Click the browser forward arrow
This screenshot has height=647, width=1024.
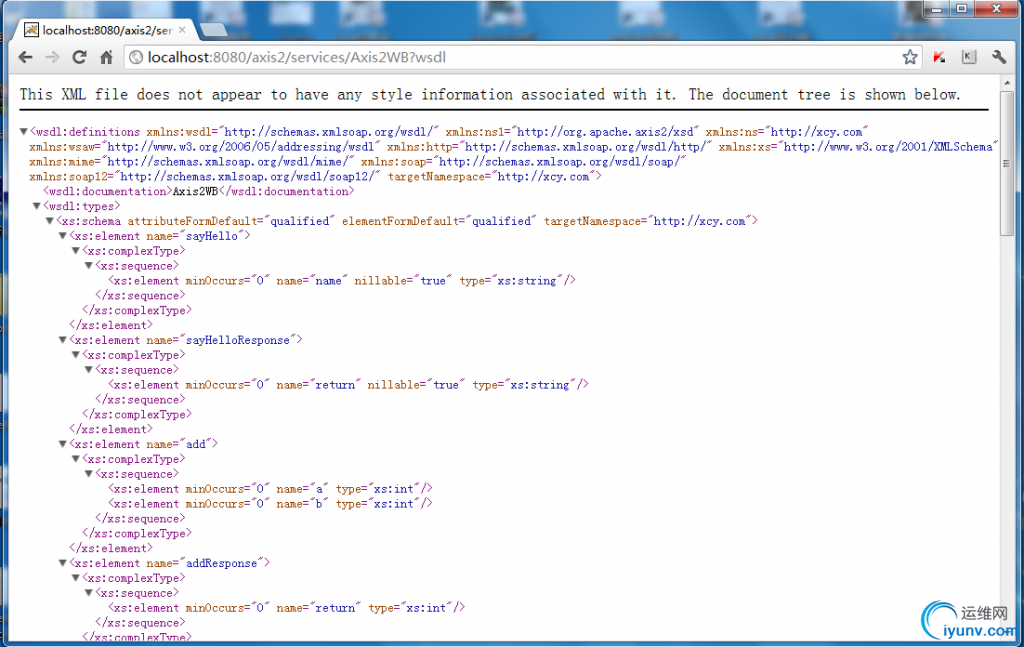click(52, 57)
